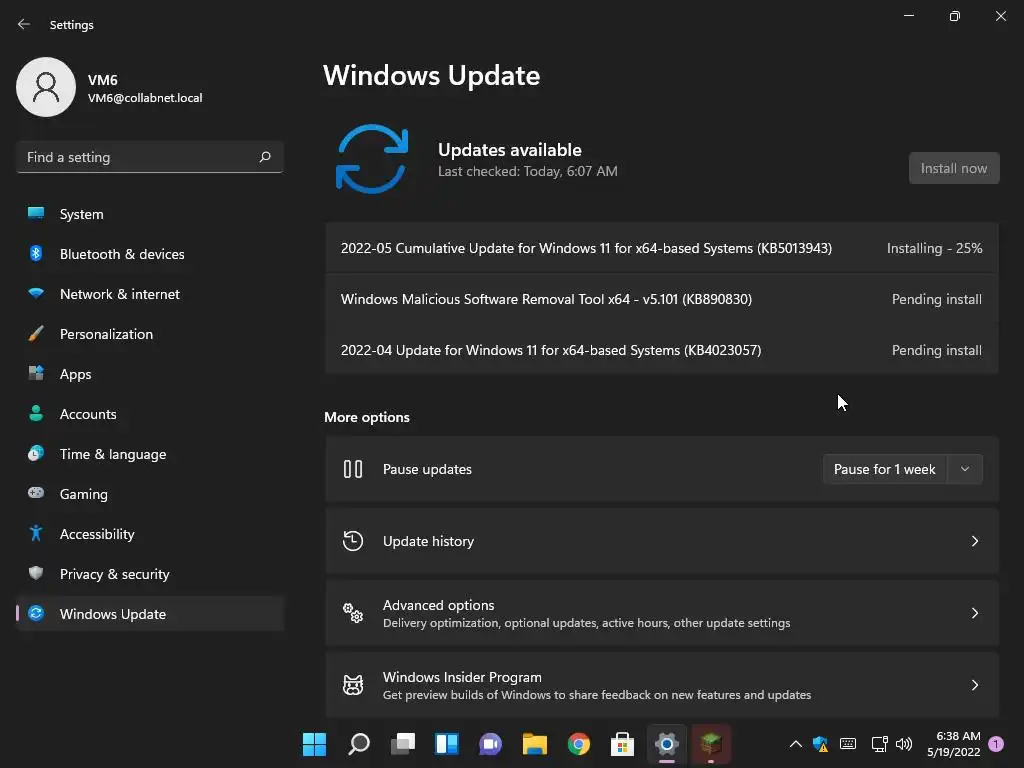Click the Time & language clock icon
1024x768 pixels.
36,453
